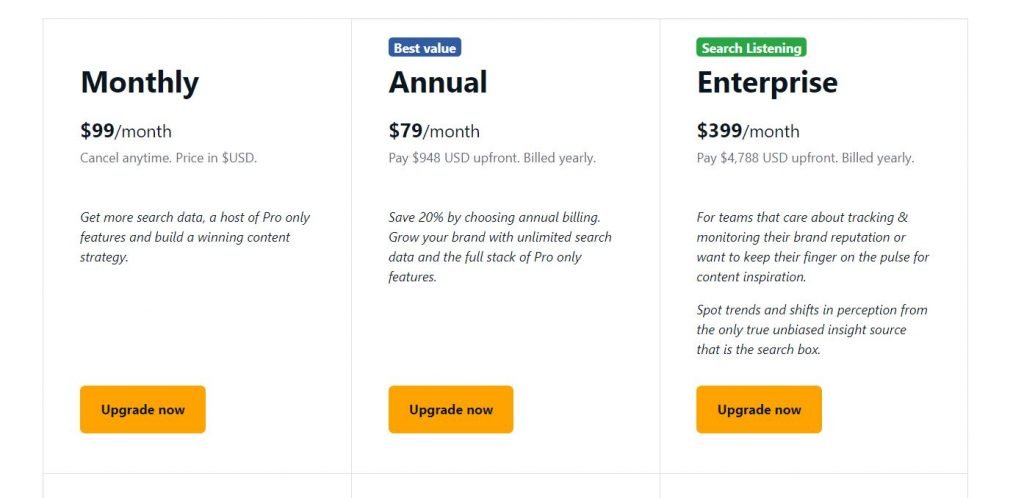1024x498 pixels.
Task: Select the Enterprise plan heading
Action: coord(767,83)
